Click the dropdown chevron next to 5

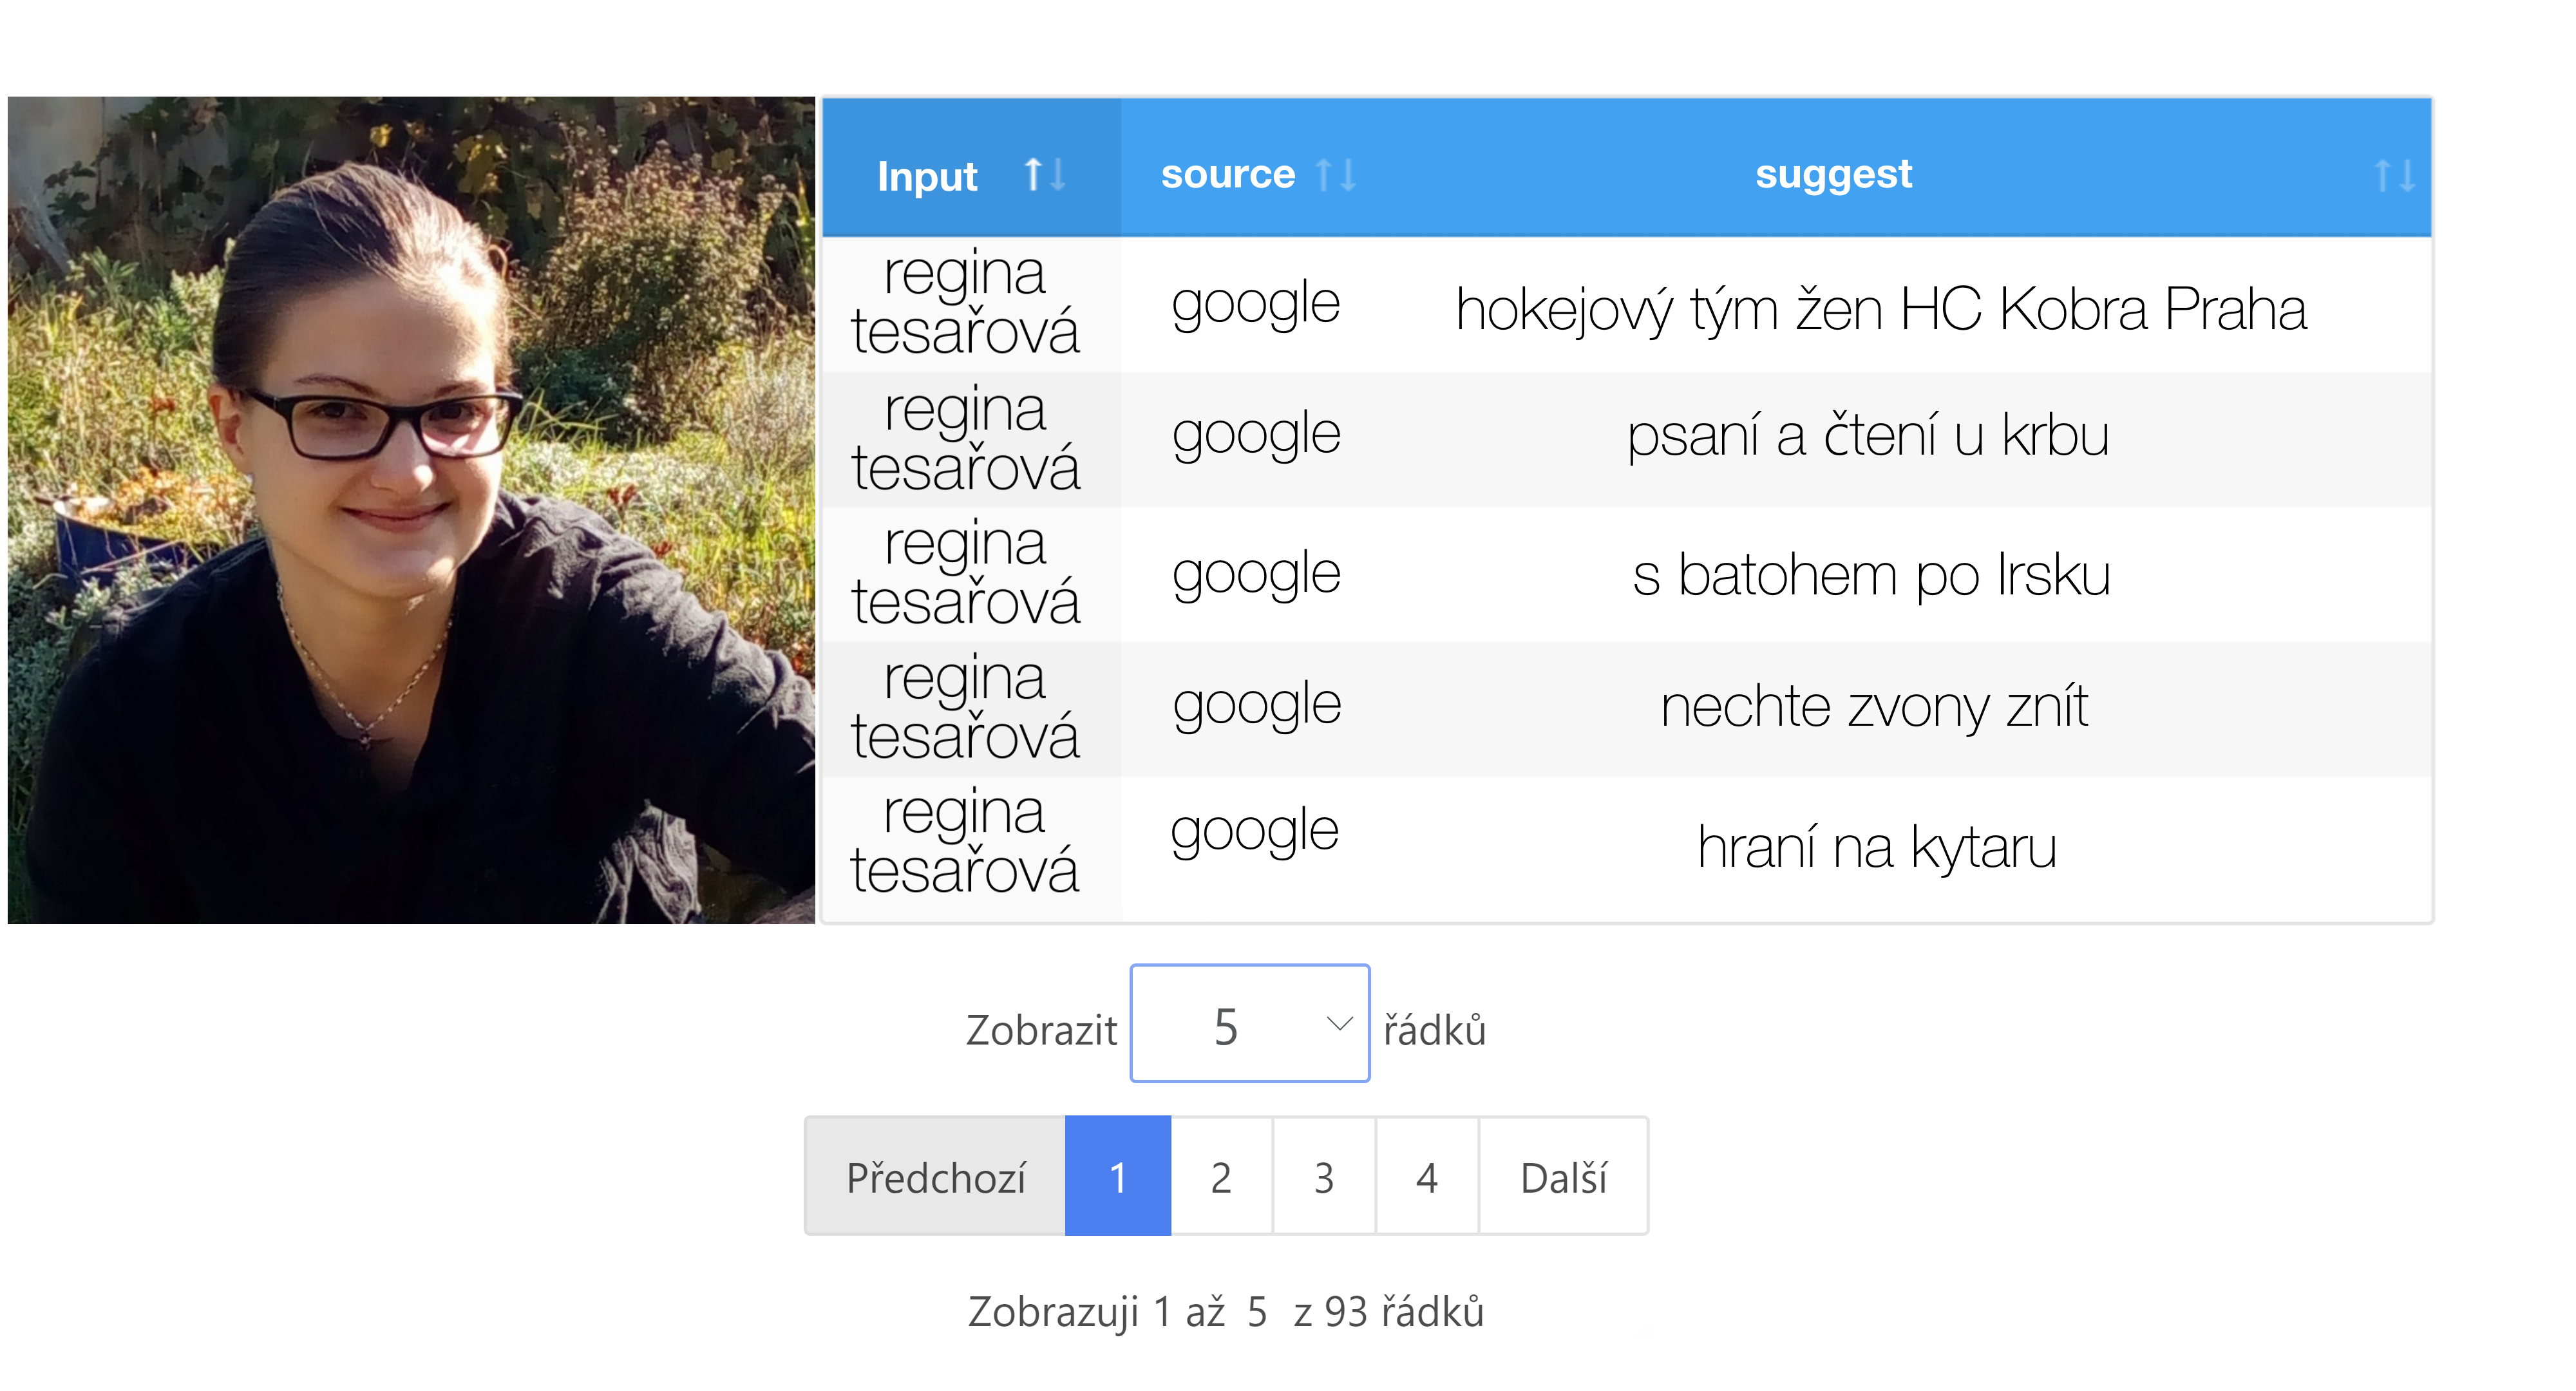(1339, 1024)
